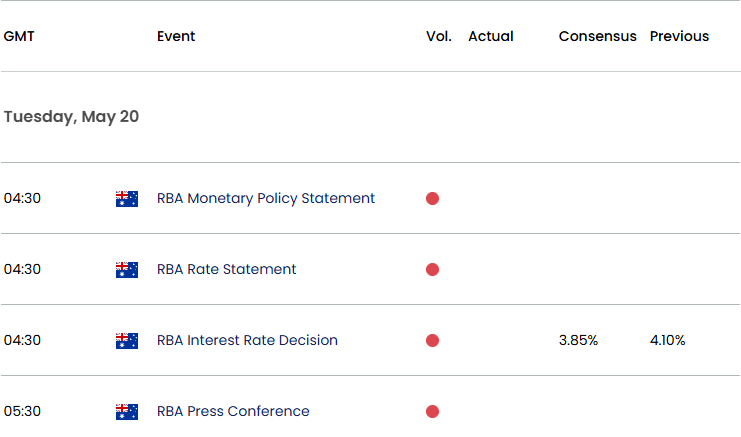Open the RBA Monetary Policy Statement event
The image size is (741, 437).
[266, 198]
